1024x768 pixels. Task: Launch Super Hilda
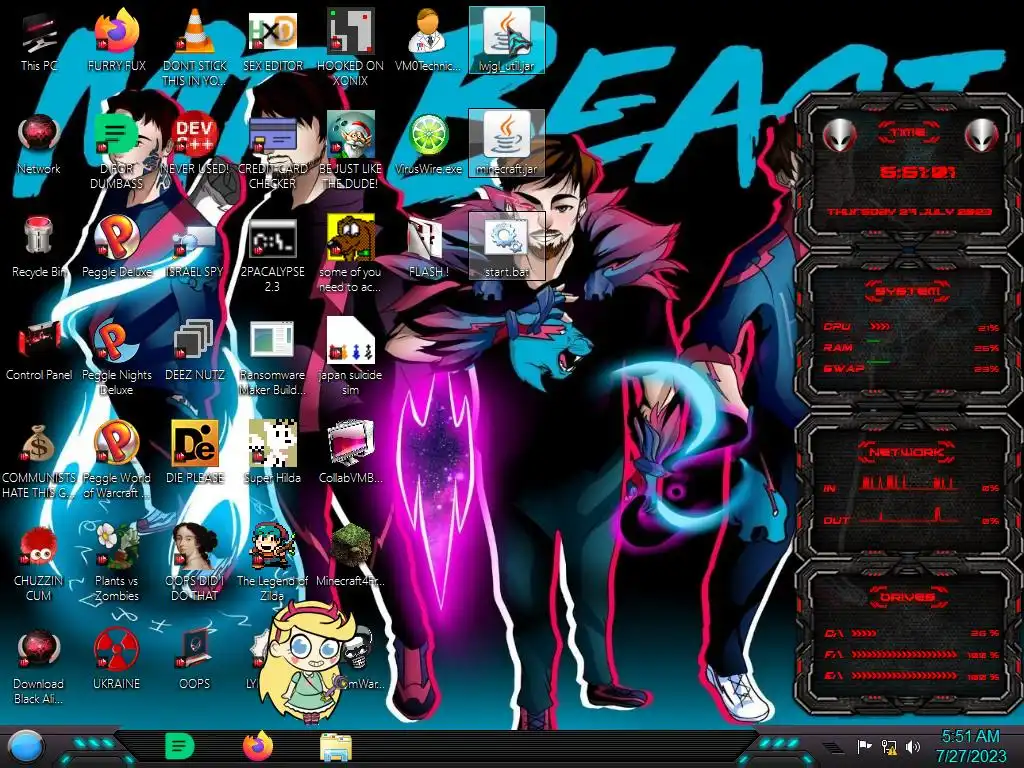tap(272, 452)
